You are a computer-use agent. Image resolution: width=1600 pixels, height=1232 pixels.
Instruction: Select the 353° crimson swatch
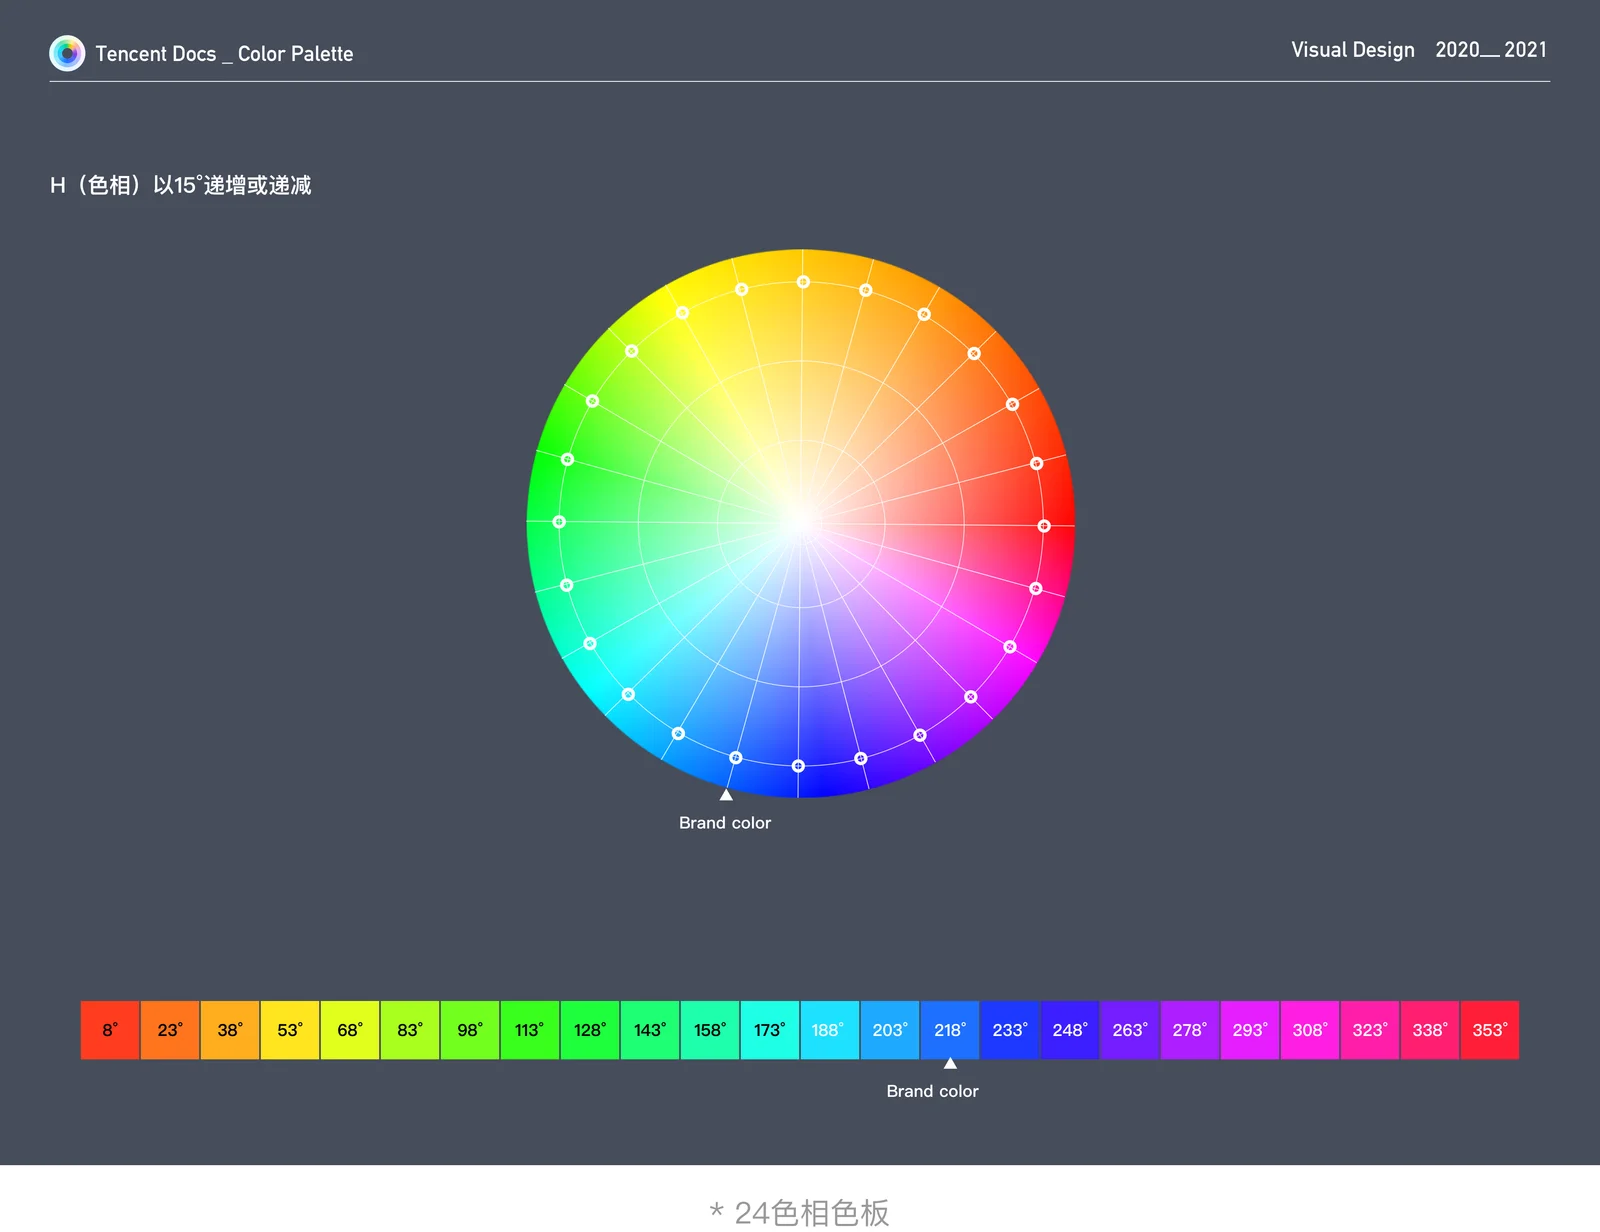tap(1490, 1030)
